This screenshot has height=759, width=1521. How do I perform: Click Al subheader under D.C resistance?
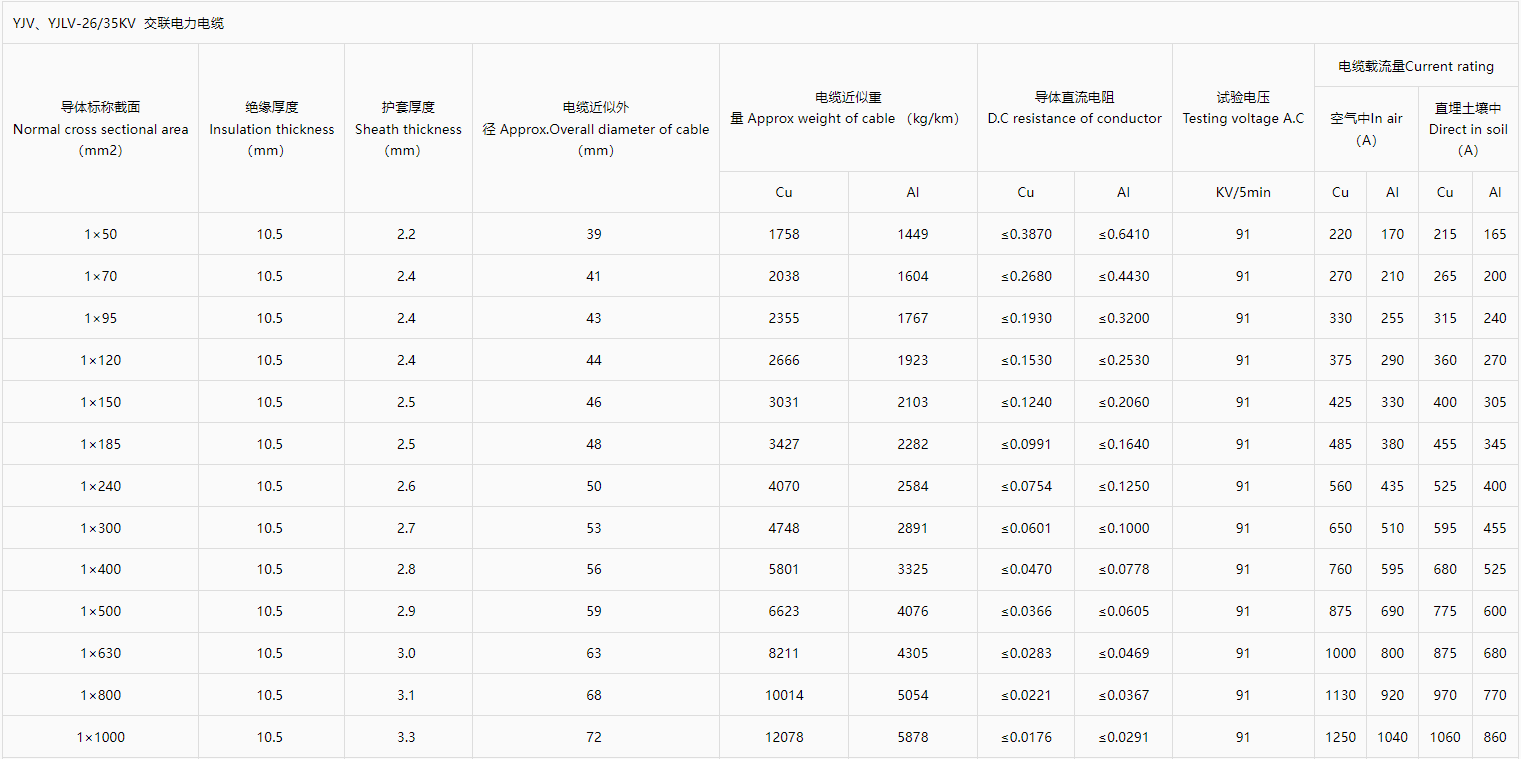(1123, 192)
